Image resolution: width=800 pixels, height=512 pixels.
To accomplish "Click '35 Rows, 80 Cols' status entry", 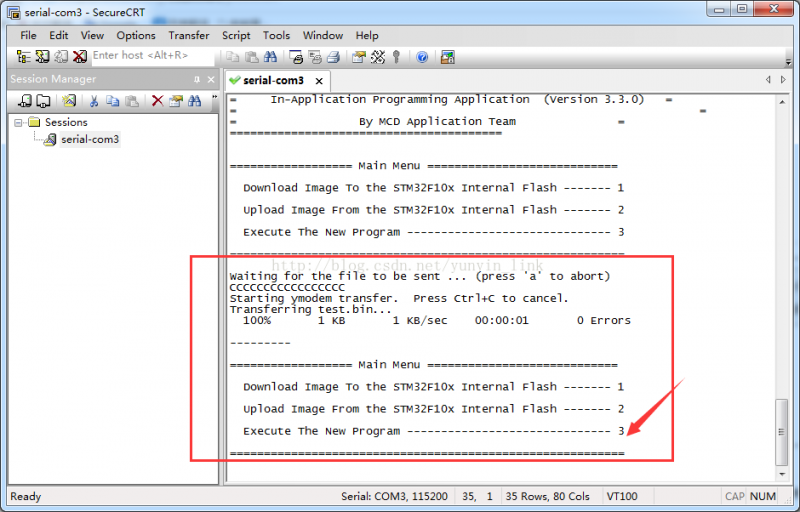I will pyautogui.click(x=547, y=496).
